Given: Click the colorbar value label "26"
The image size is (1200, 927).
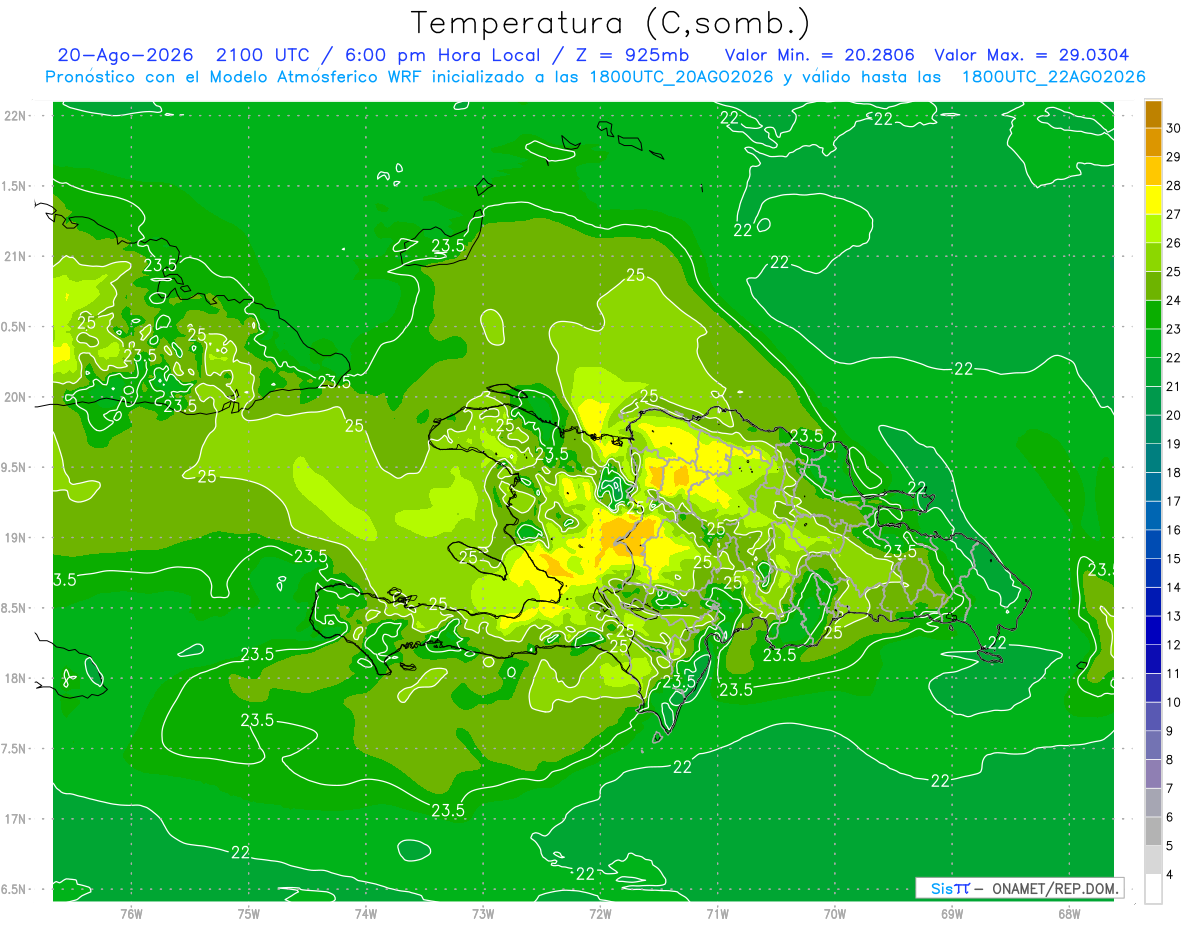Looking at the screenshot, I should tap(1174, 243).
